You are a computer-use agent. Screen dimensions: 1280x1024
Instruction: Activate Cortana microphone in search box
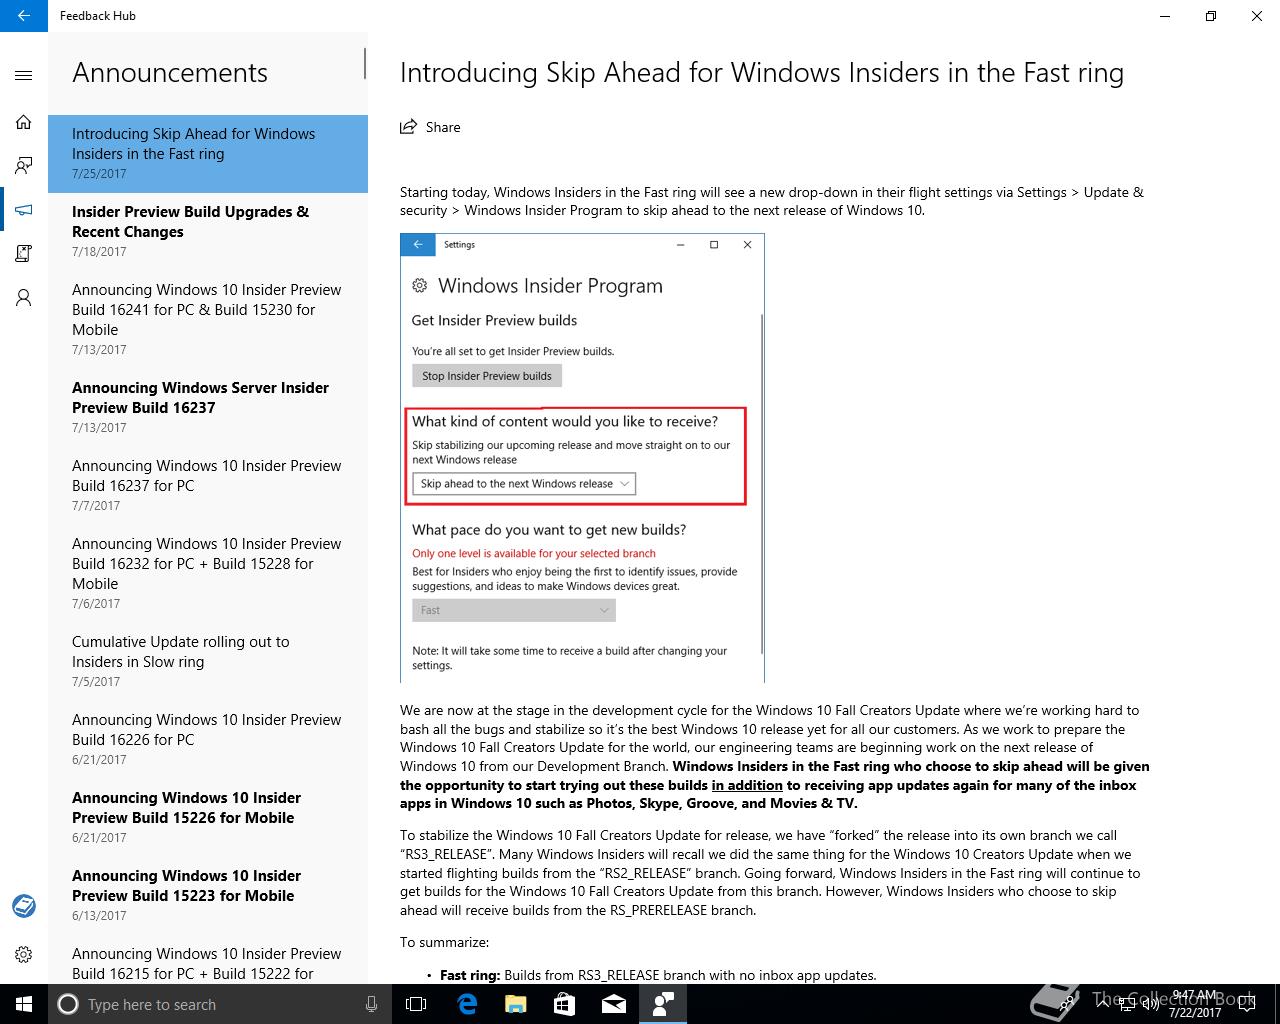point(372,1004)
